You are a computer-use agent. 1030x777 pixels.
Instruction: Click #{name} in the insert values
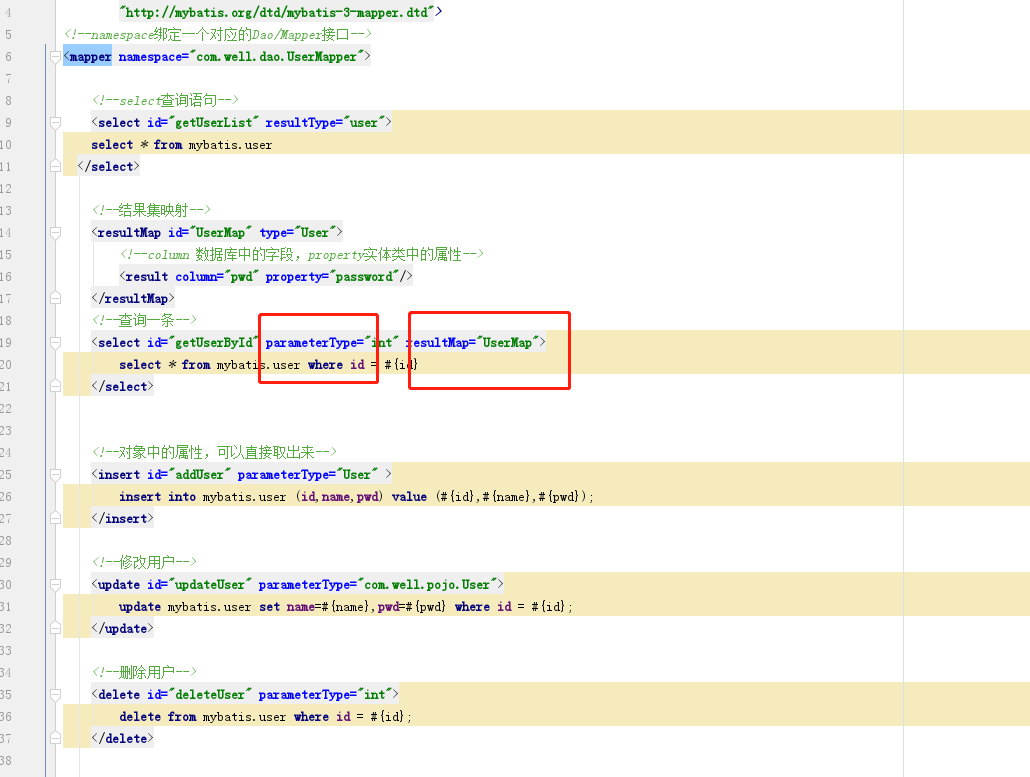point(506,497)
